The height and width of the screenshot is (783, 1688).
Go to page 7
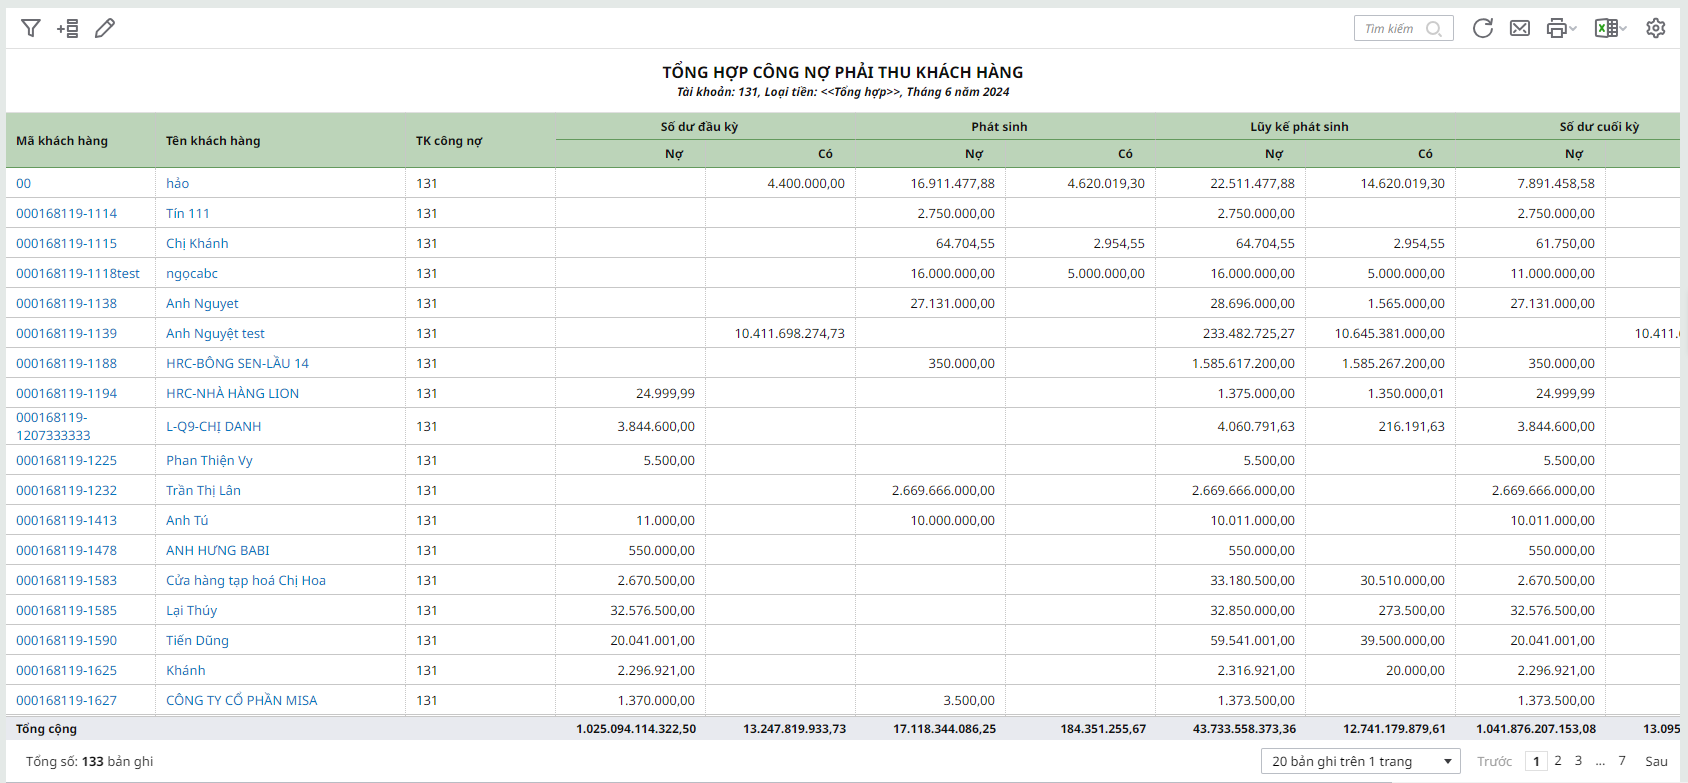click(1622, 761)
